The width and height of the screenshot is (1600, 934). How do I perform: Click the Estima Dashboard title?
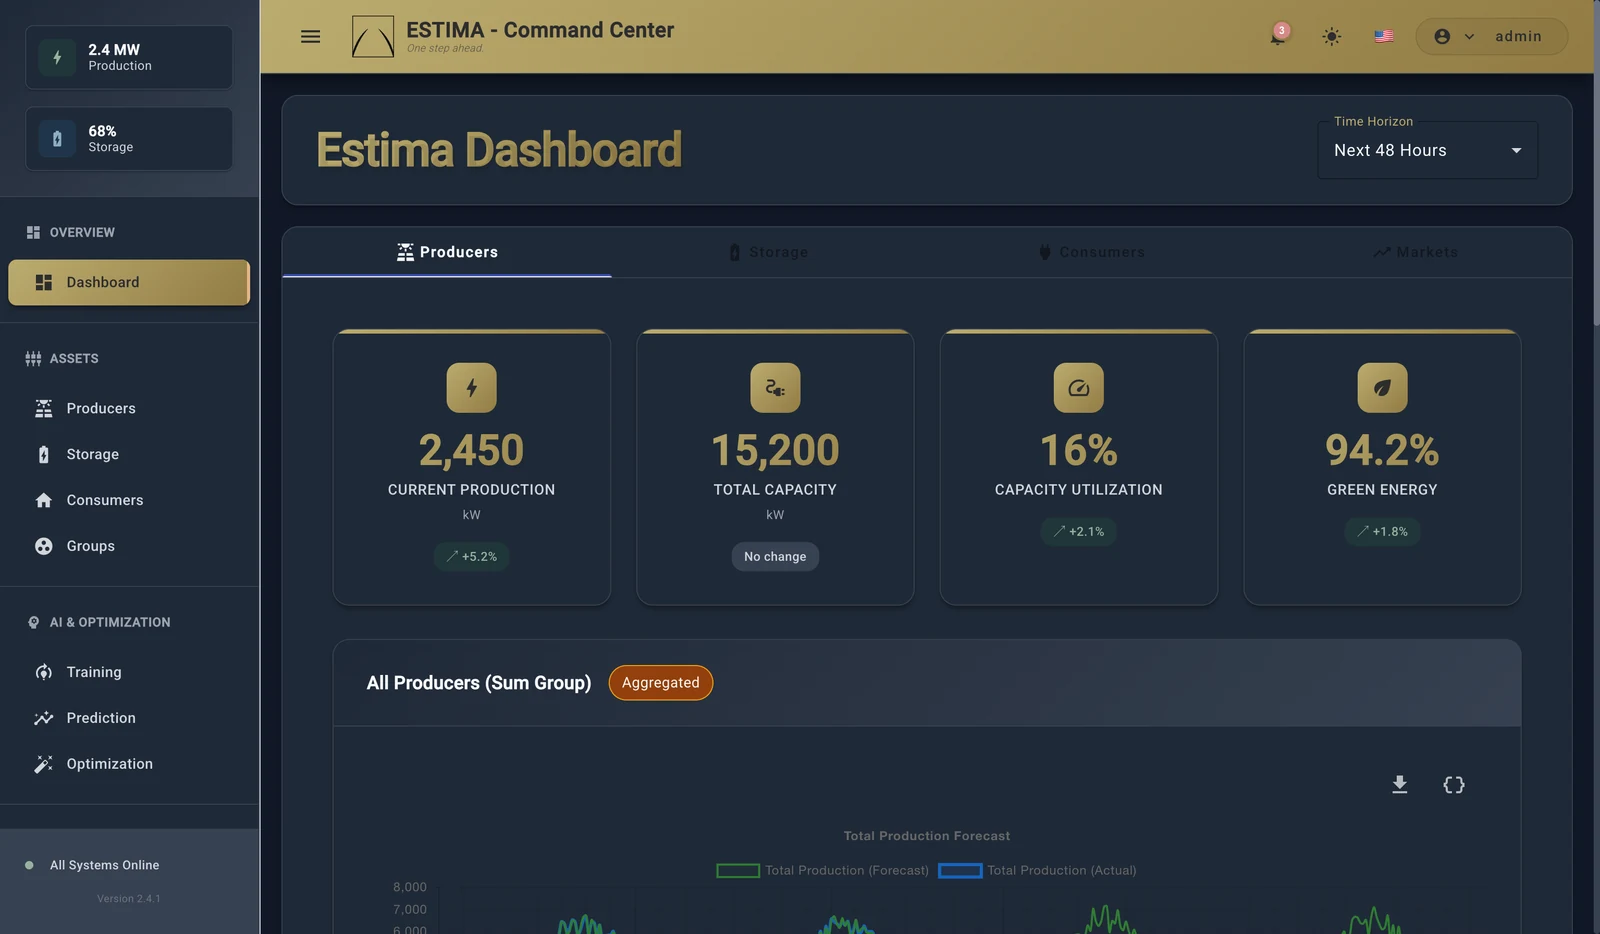tap(499, 150)
